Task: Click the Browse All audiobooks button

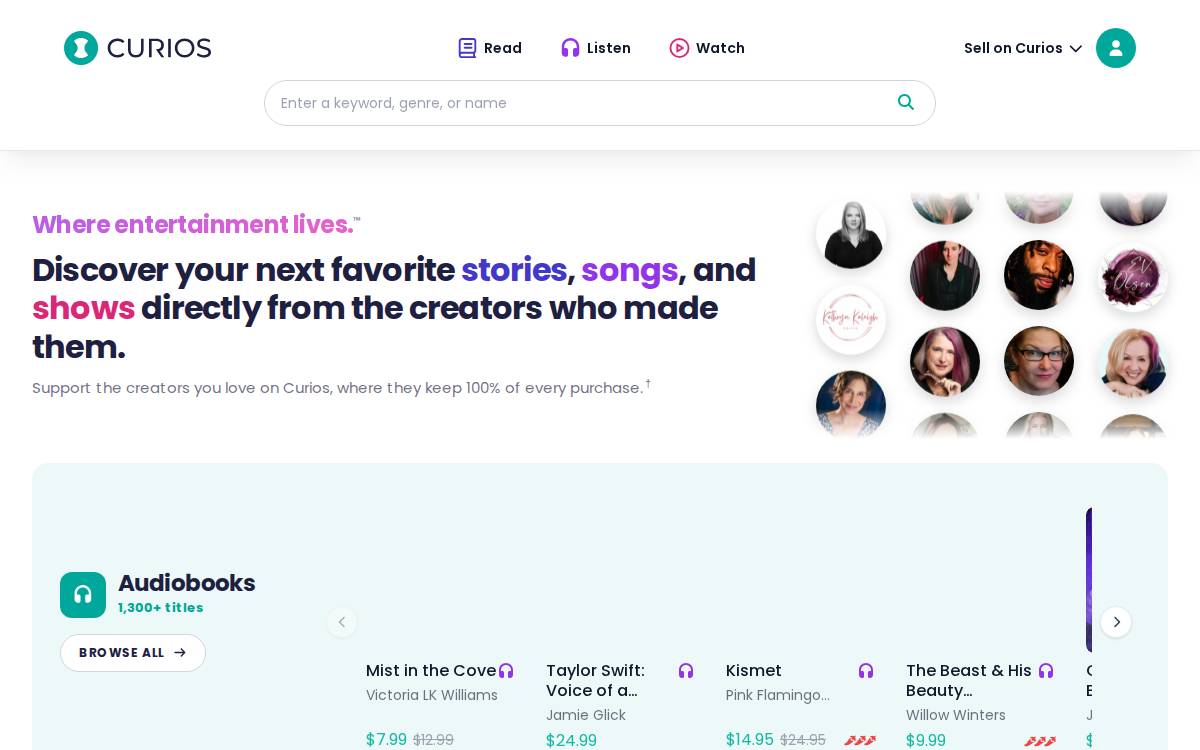Action: tap(133, 653)
